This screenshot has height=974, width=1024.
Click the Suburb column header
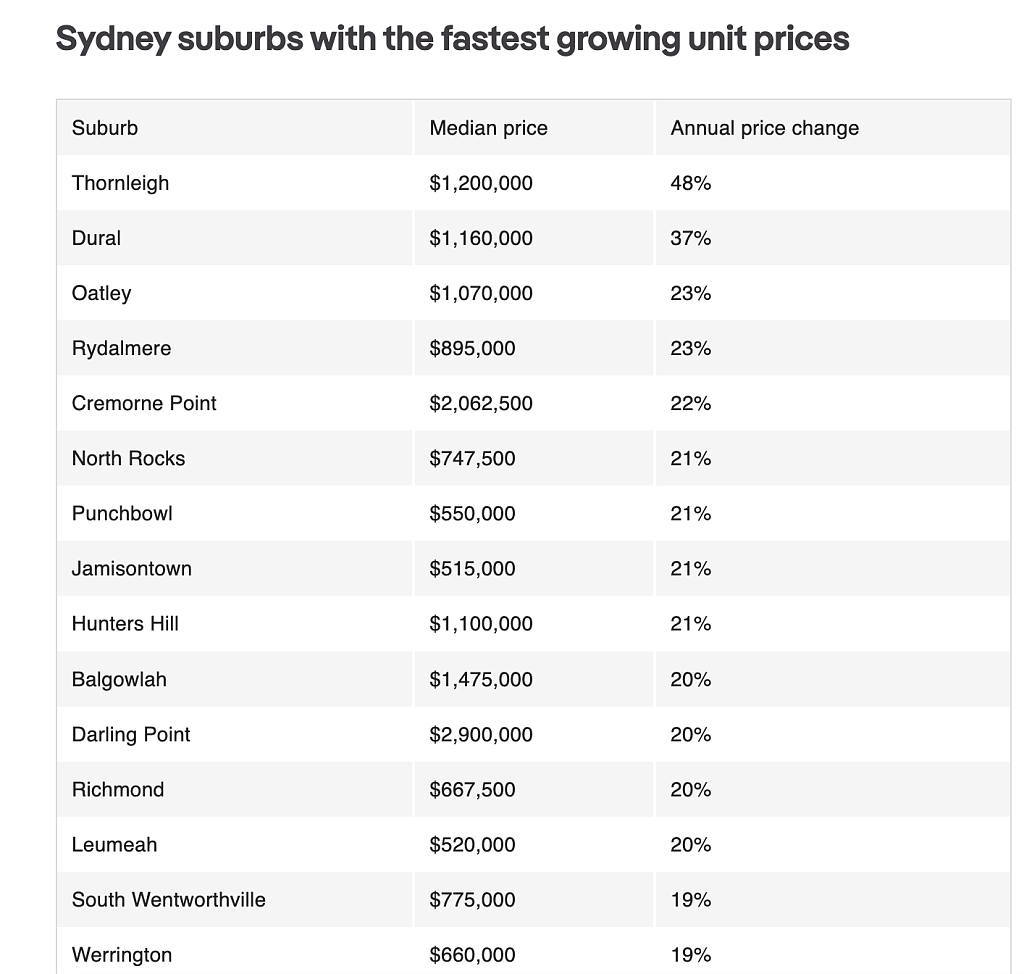[x=104, y=128]
